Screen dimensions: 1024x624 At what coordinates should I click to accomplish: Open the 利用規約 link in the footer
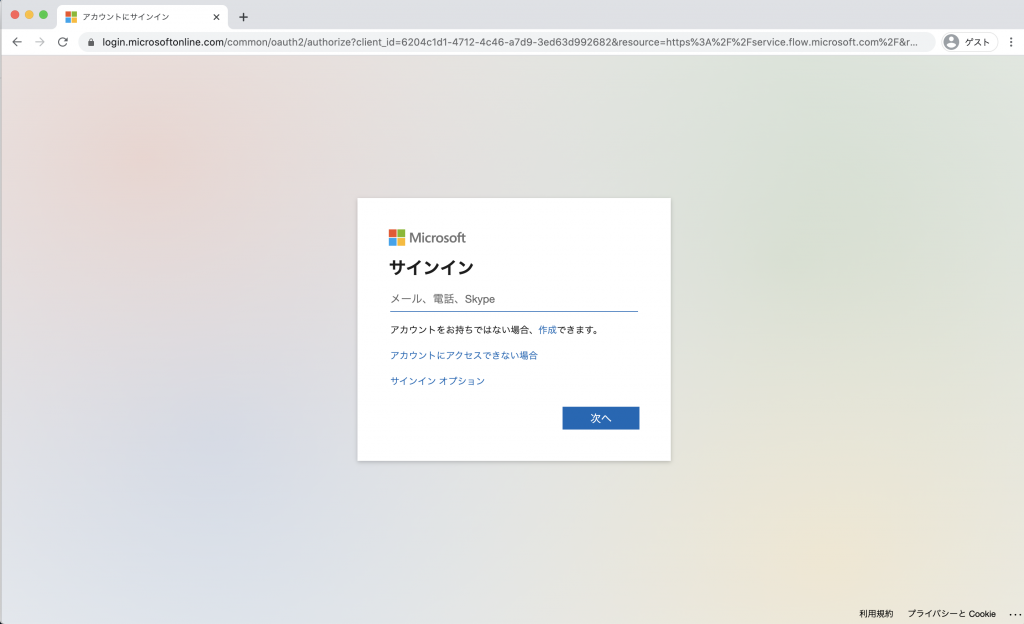(x=876, y=614)
